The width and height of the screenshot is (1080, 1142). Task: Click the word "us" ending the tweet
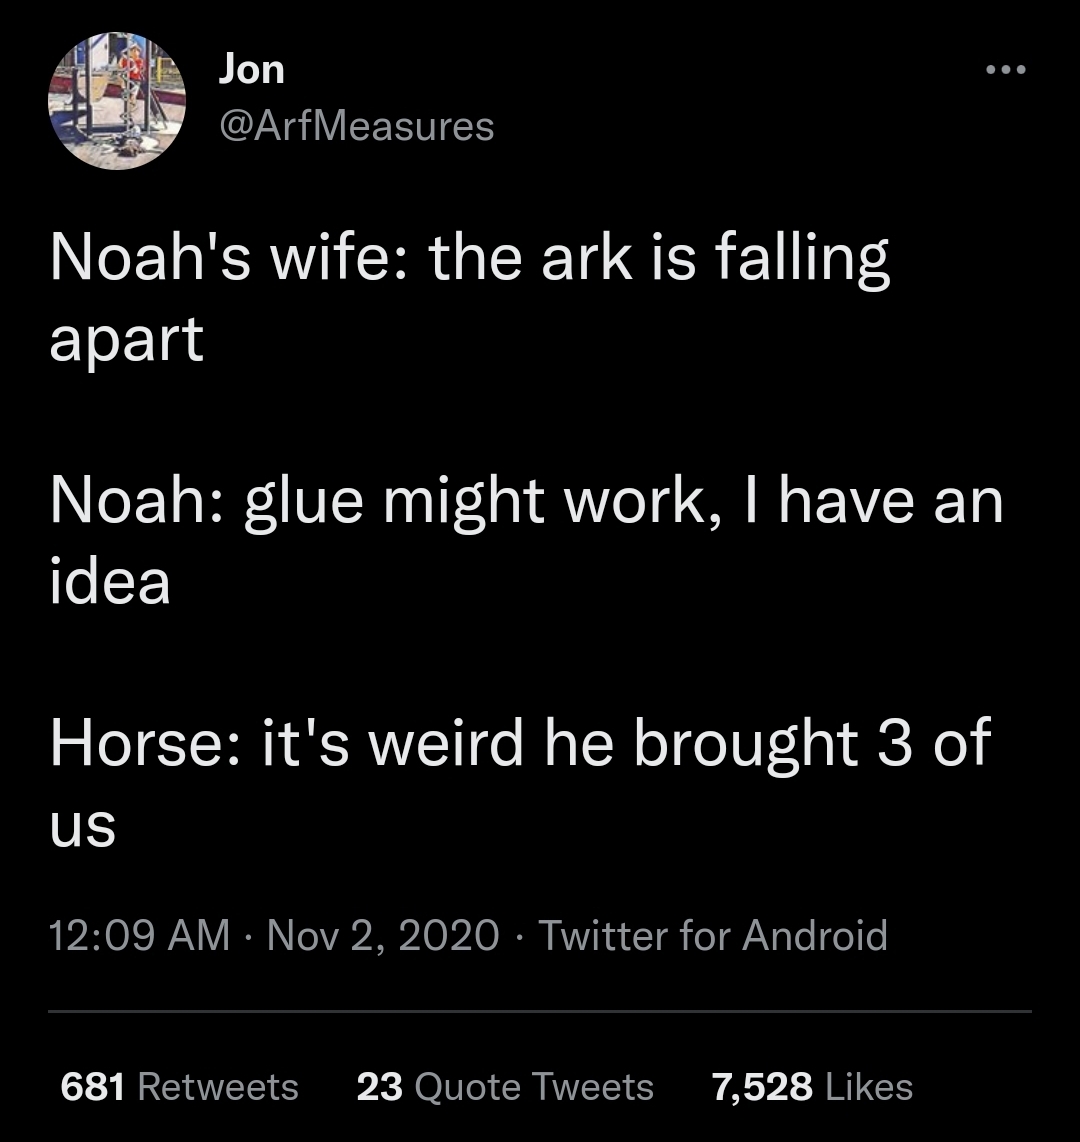click(83, 827)
